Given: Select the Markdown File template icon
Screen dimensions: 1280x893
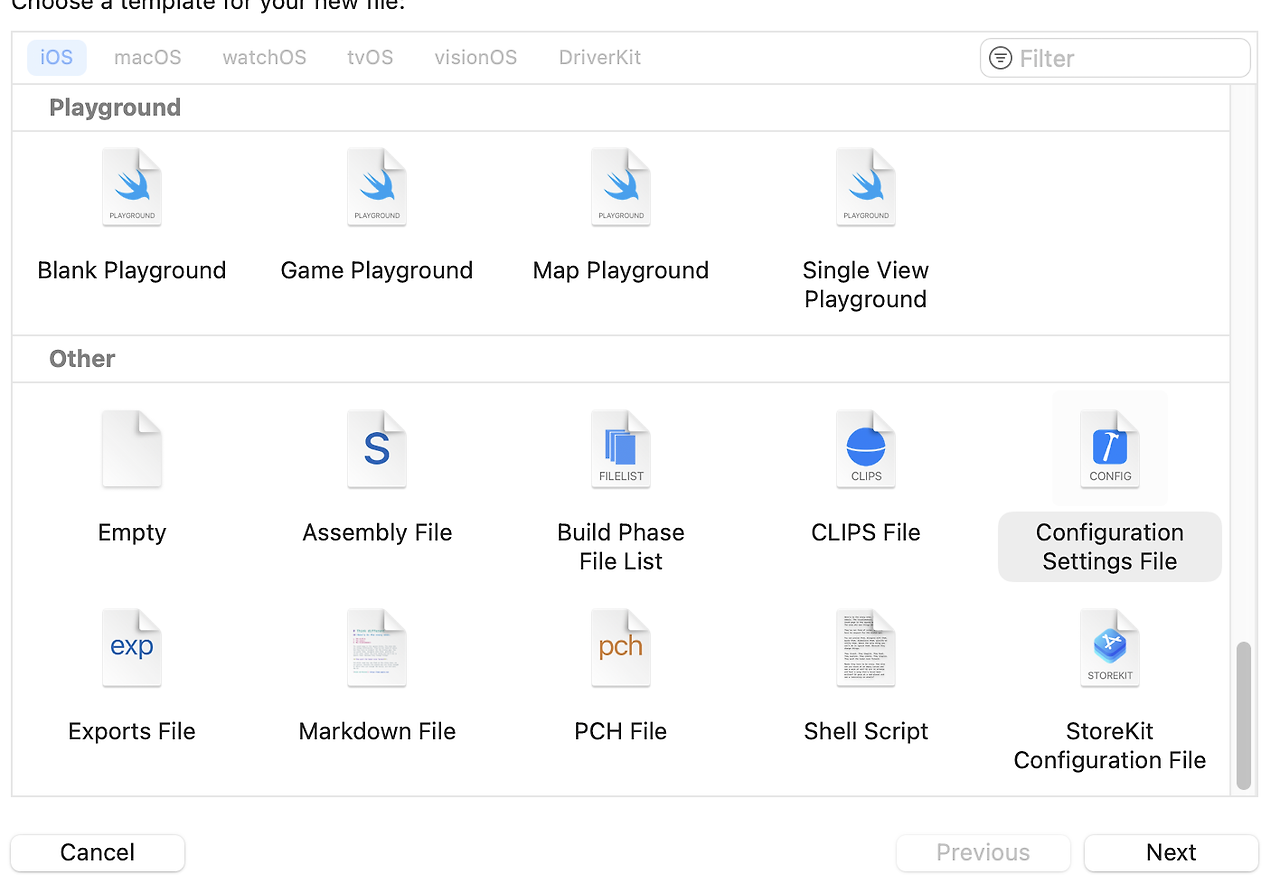Looking at the screenshot, I should [x=377, y=648].
